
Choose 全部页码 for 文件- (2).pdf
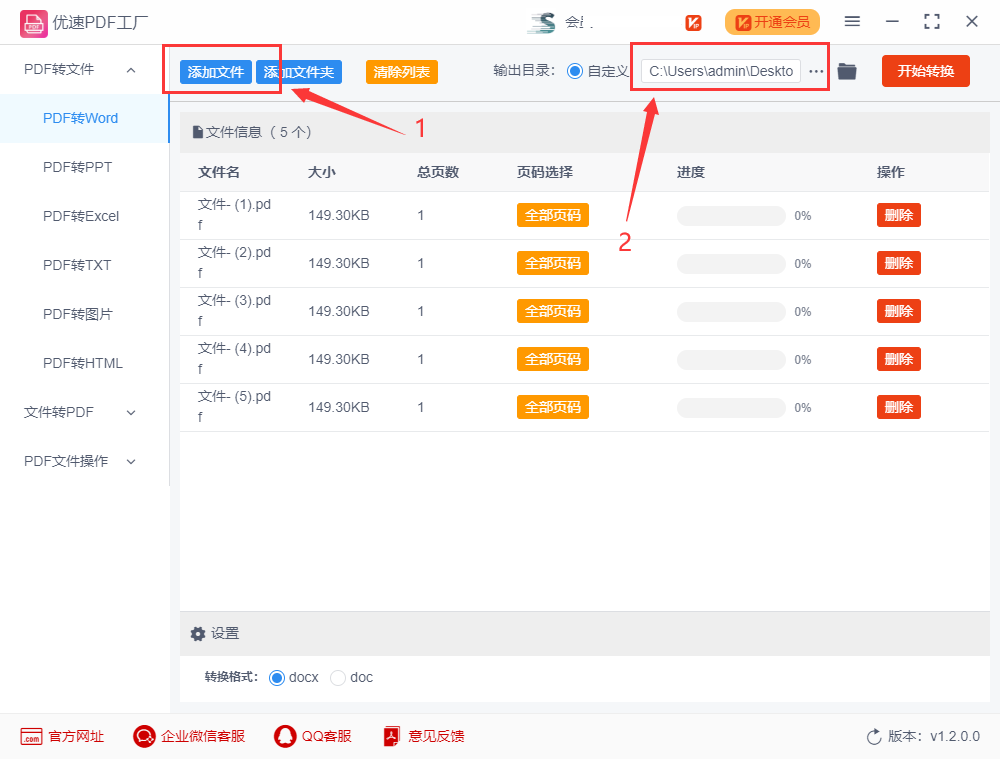553,263
